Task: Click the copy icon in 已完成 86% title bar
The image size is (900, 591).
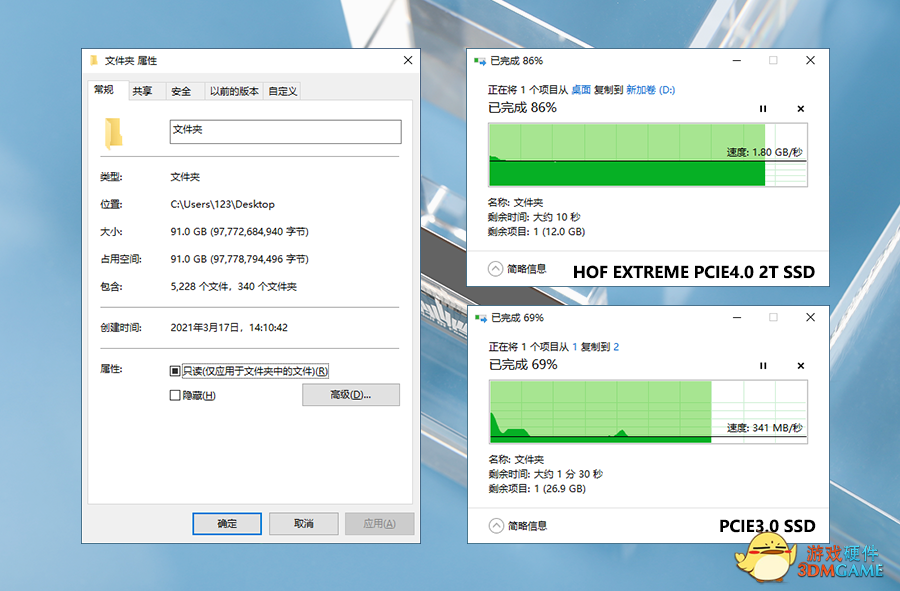Action: point(480,61)
